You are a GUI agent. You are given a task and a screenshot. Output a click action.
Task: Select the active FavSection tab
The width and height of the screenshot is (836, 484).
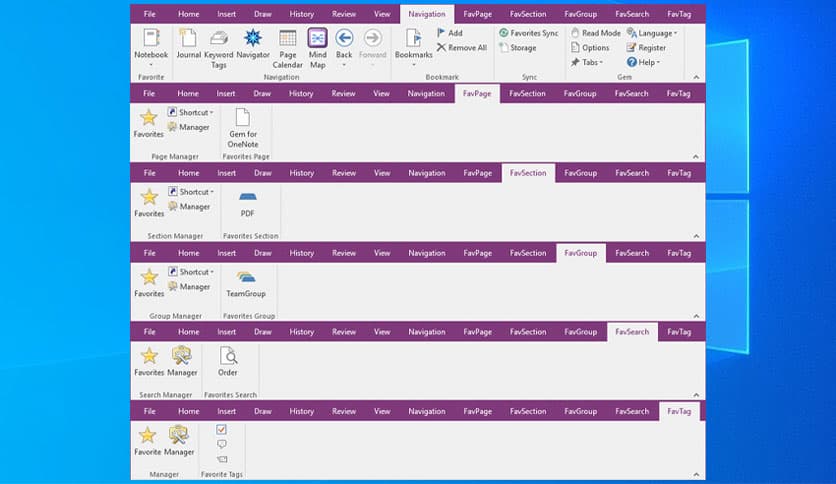[x=528, y=173]
